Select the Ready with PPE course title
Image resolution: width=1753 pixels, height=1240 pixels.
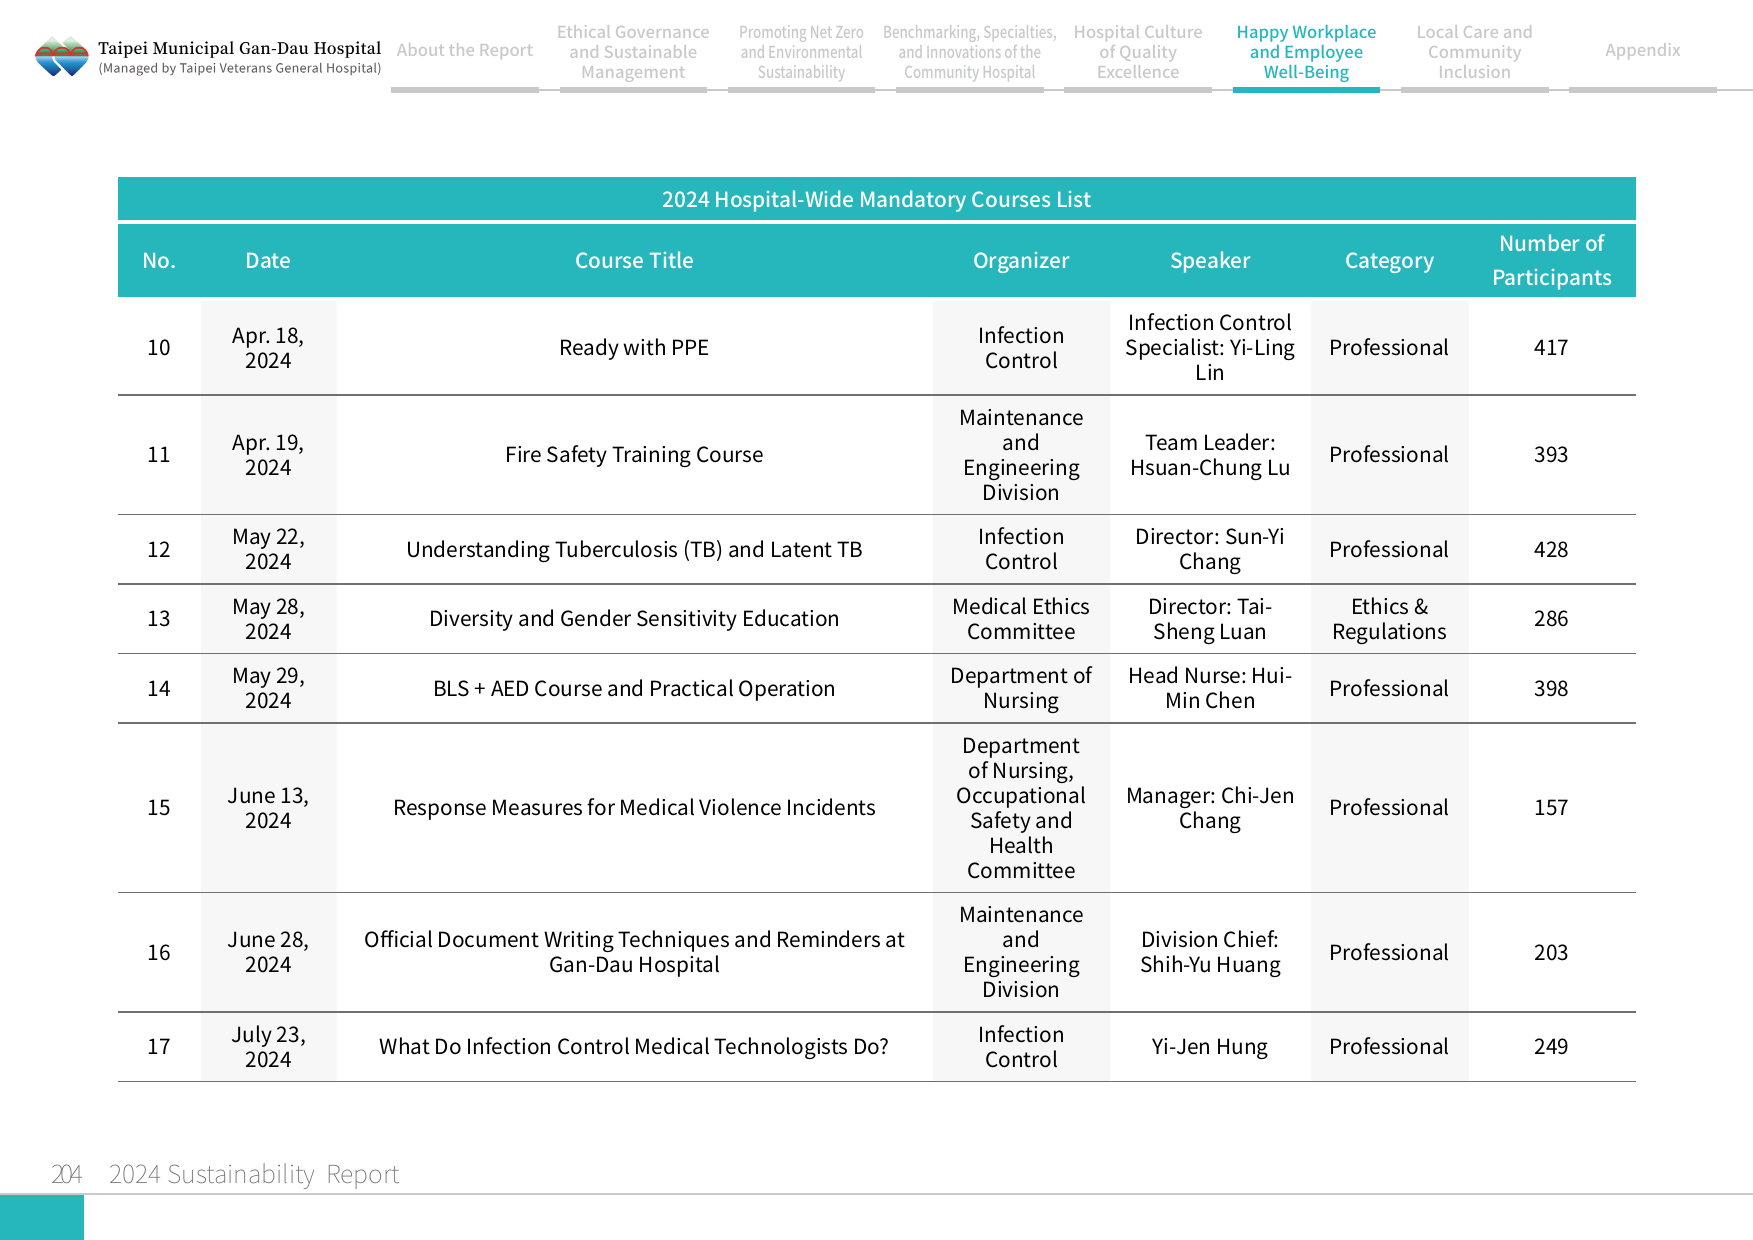tap(634, 347)
